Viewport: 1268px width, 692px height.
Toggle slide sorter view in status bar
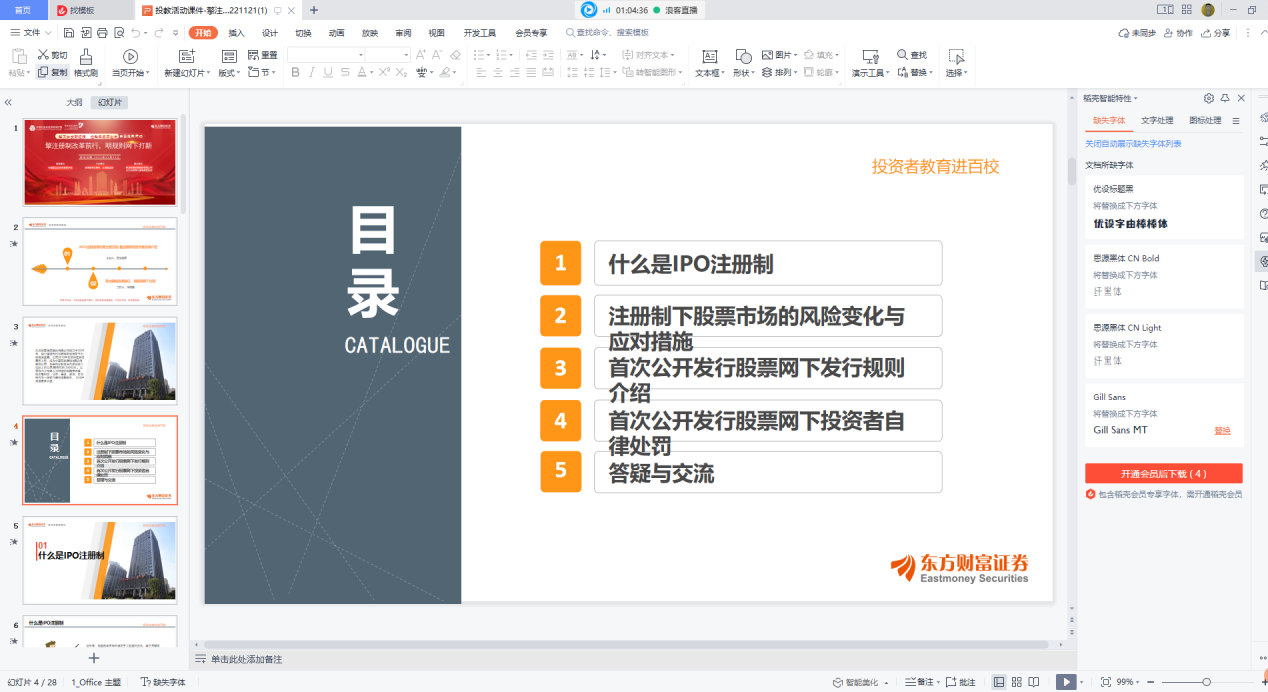(1018, 682)
